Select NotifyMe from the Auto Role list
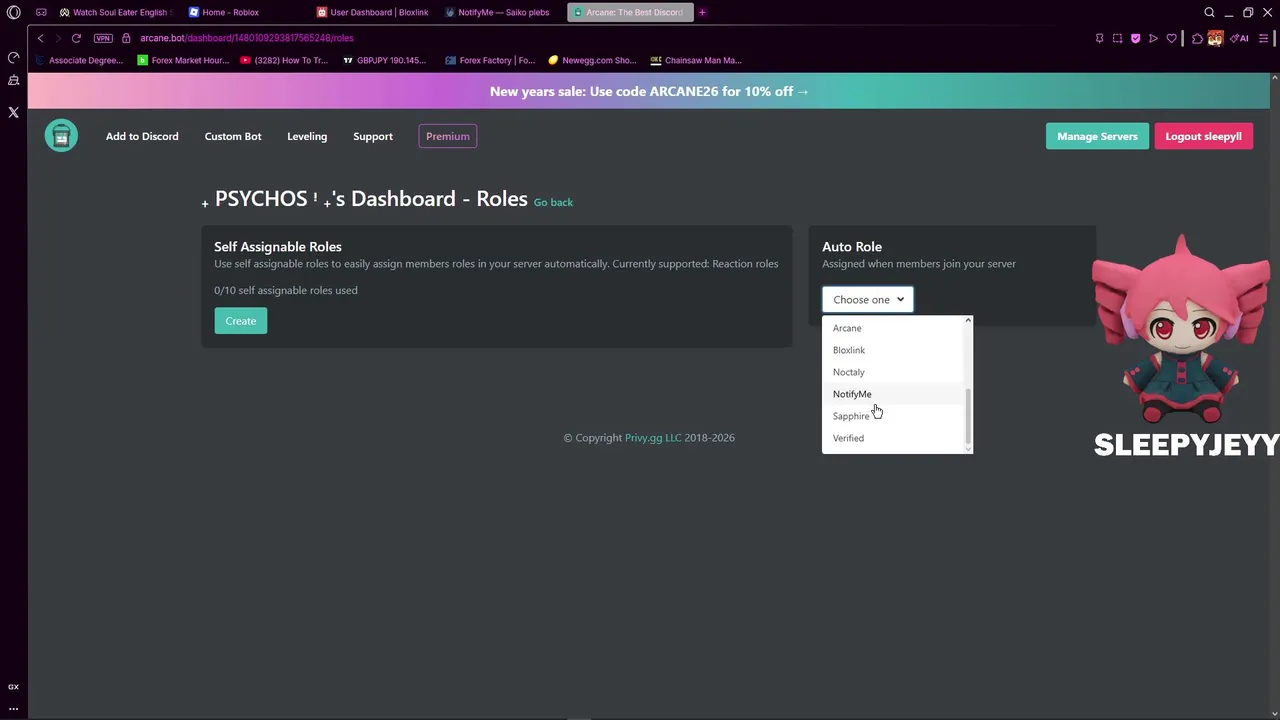The height and width of the screenshot is (720, 1280). (x=895, y=394)
